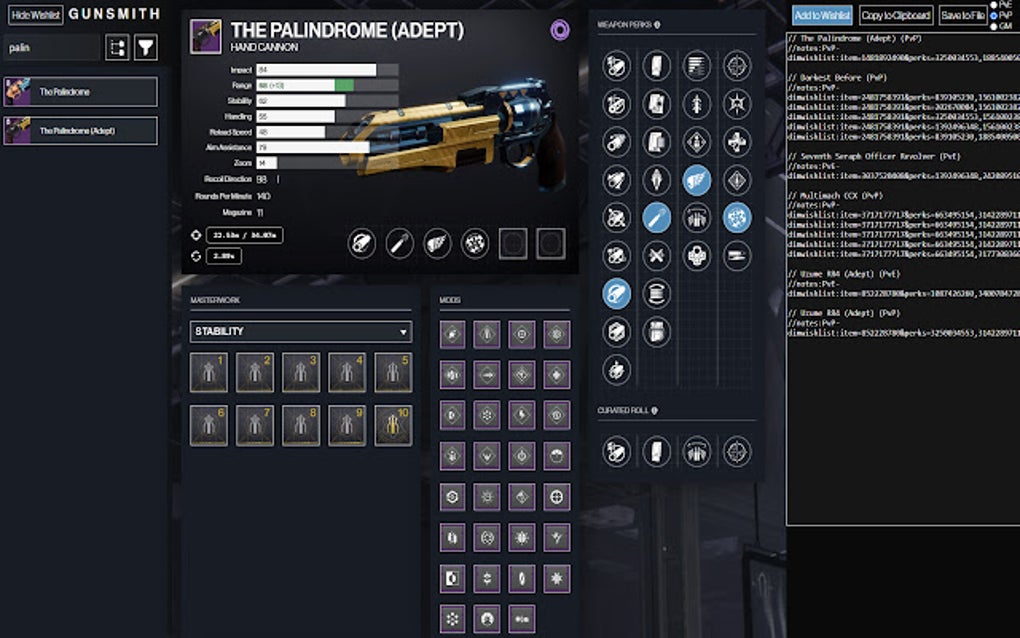
Task: Click the highlighted perk in the first column
Action: click(x=616, y=294)
